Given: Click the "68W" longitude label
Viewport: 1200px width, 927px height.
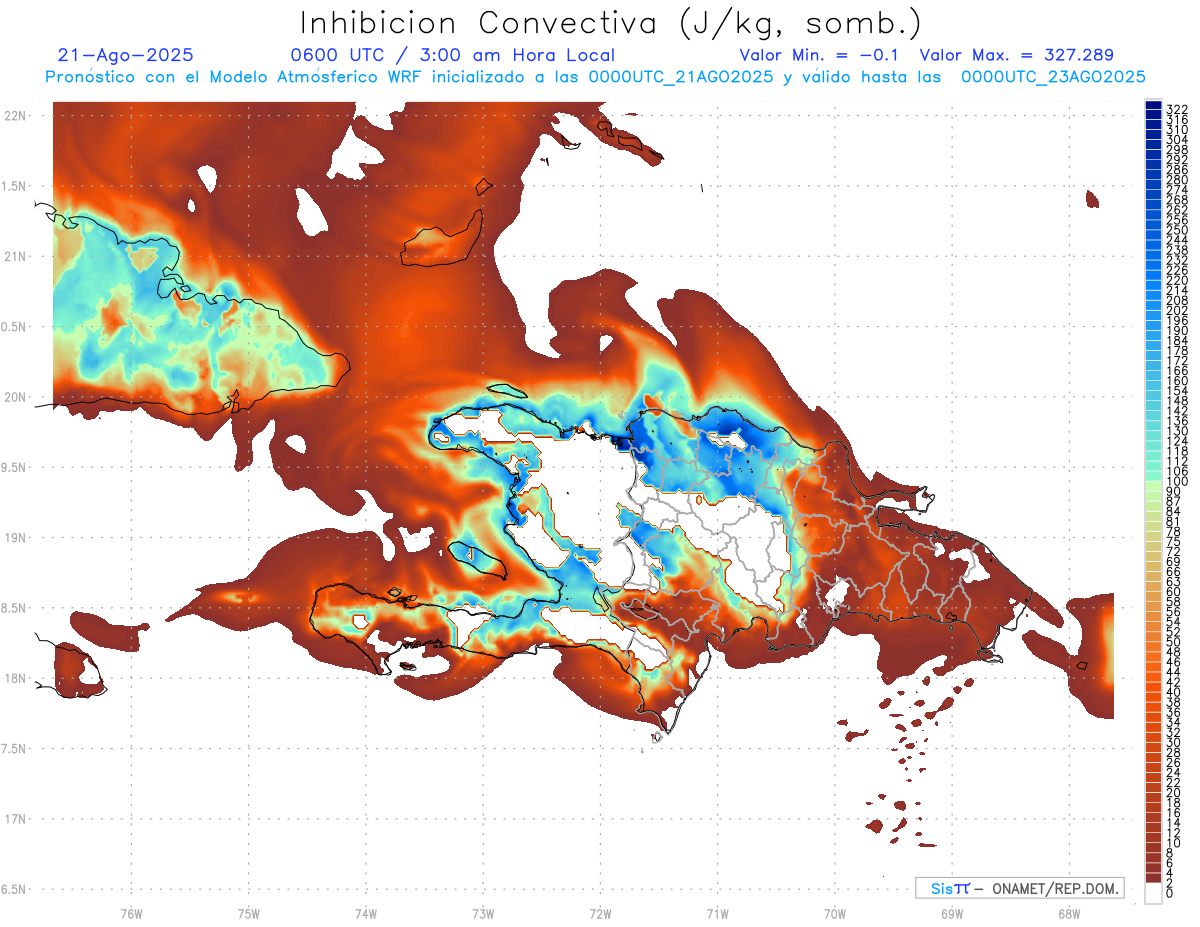Looking at the screenshot, I should click(x=1069, y=914).
